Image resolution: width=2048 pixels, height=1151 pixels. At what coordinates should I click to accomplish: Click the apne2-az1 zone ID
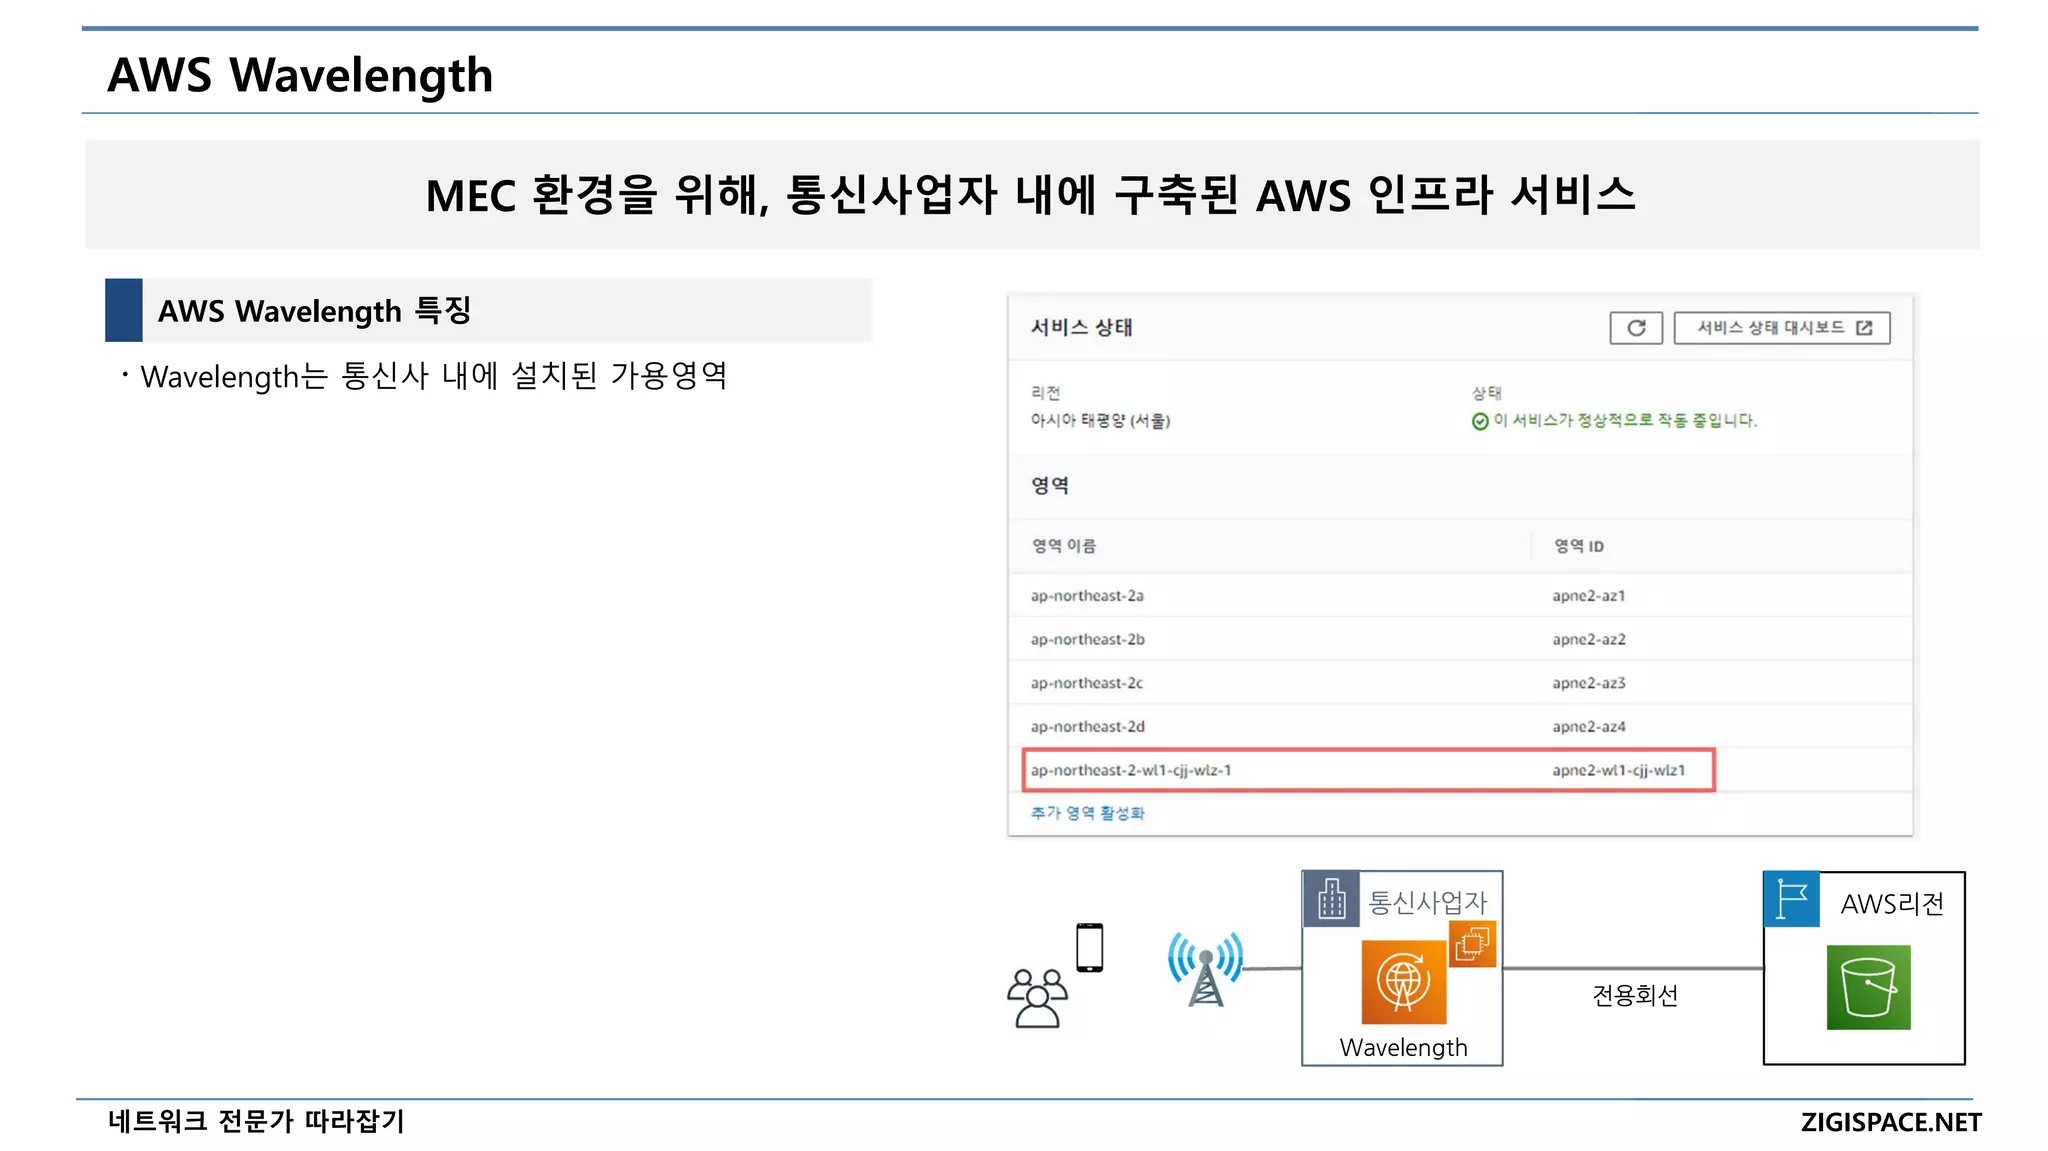point(1589,596)
